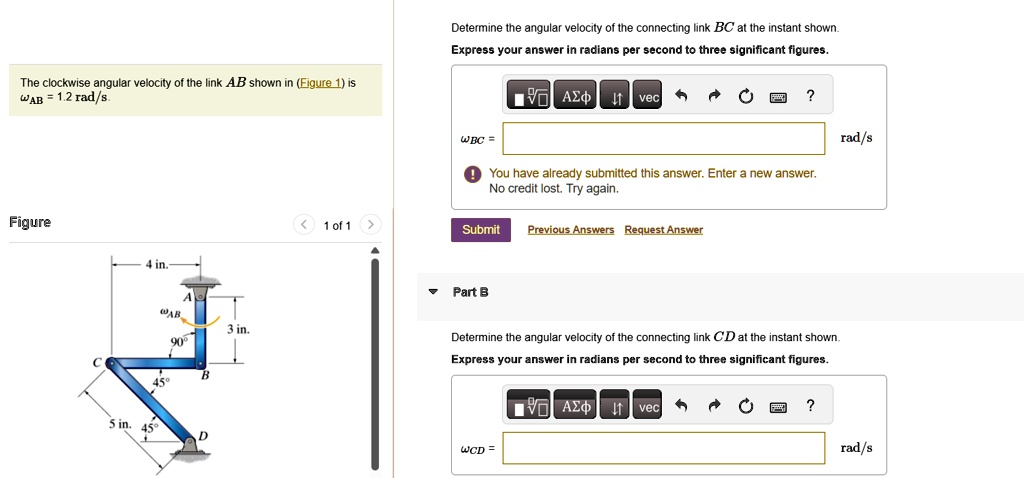
Task: Go to the next figure
Action: (x=370, y=225)
